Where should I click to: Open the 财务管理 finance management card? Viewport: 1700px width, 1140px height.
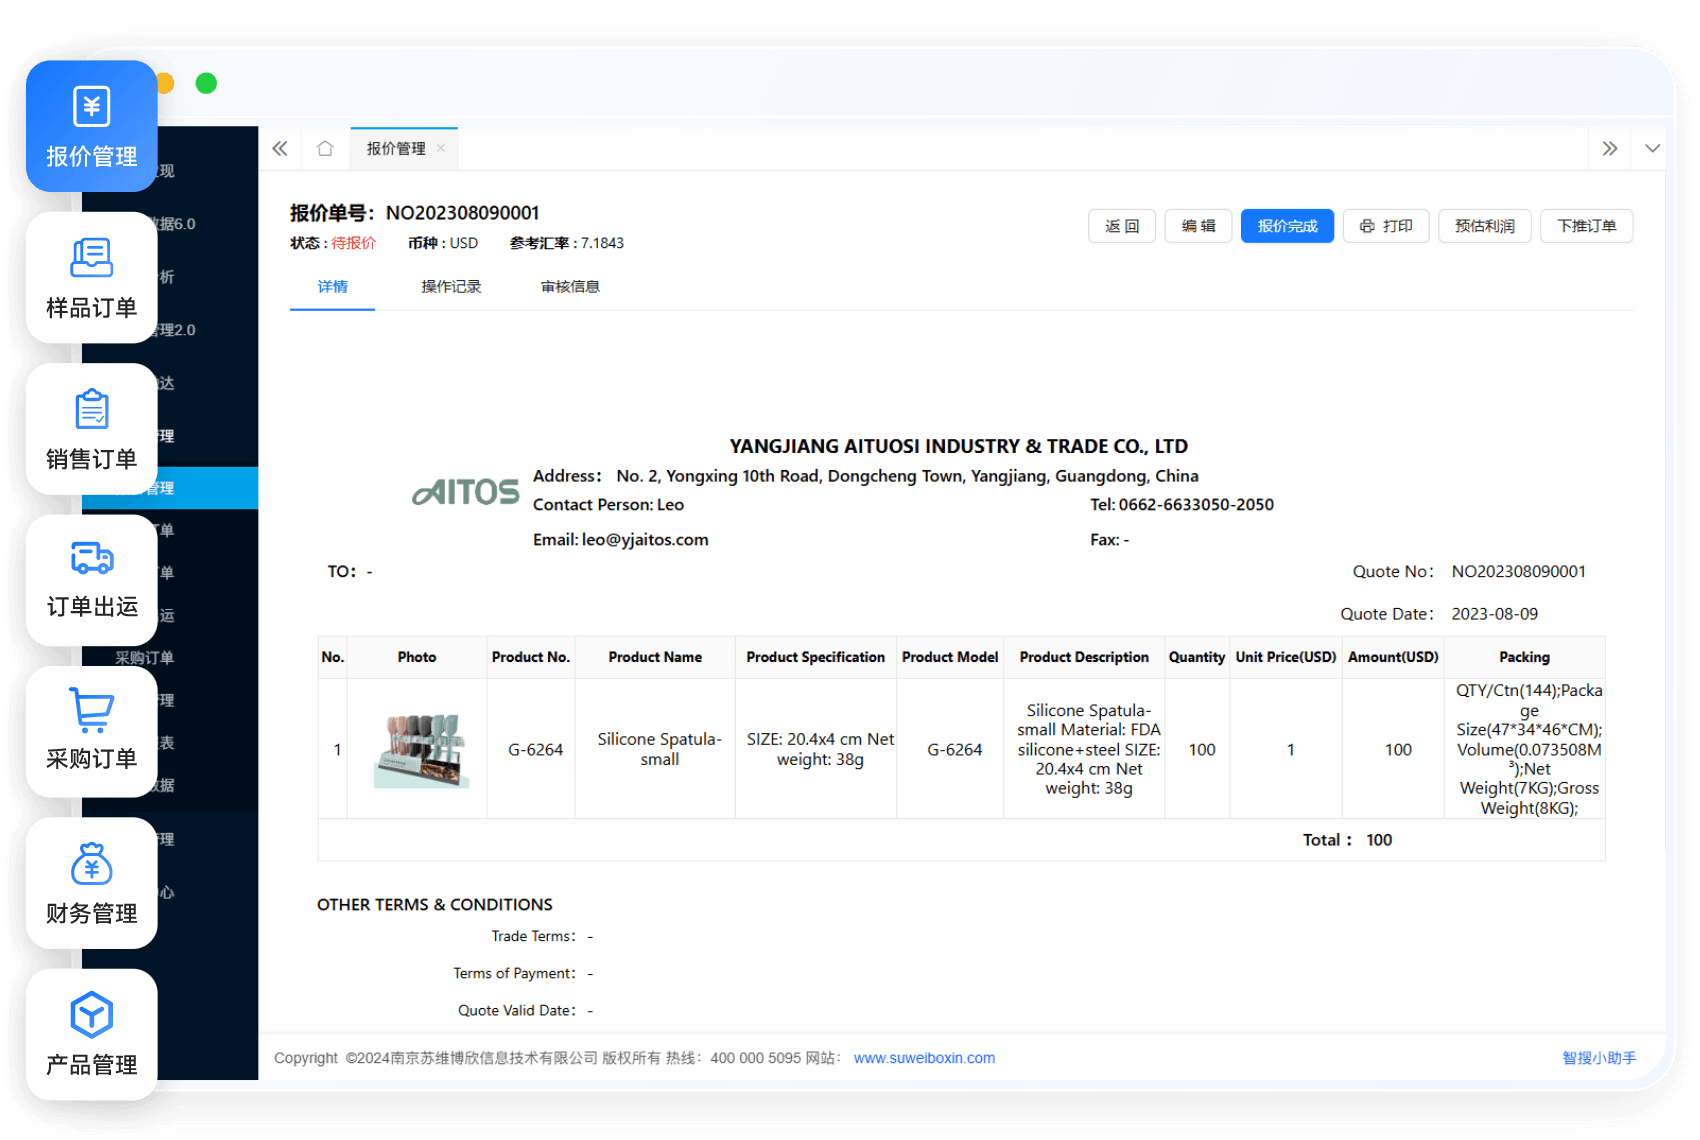click(x=91, y=883)
